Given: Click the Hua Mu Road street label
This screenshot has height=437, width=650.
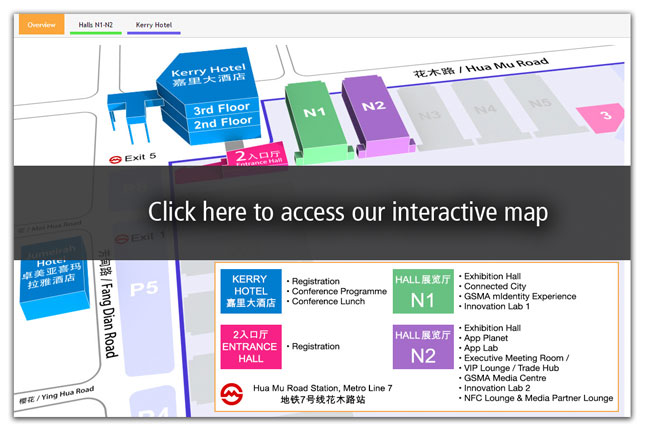Looking at the screenshot, I should point(481,68).
